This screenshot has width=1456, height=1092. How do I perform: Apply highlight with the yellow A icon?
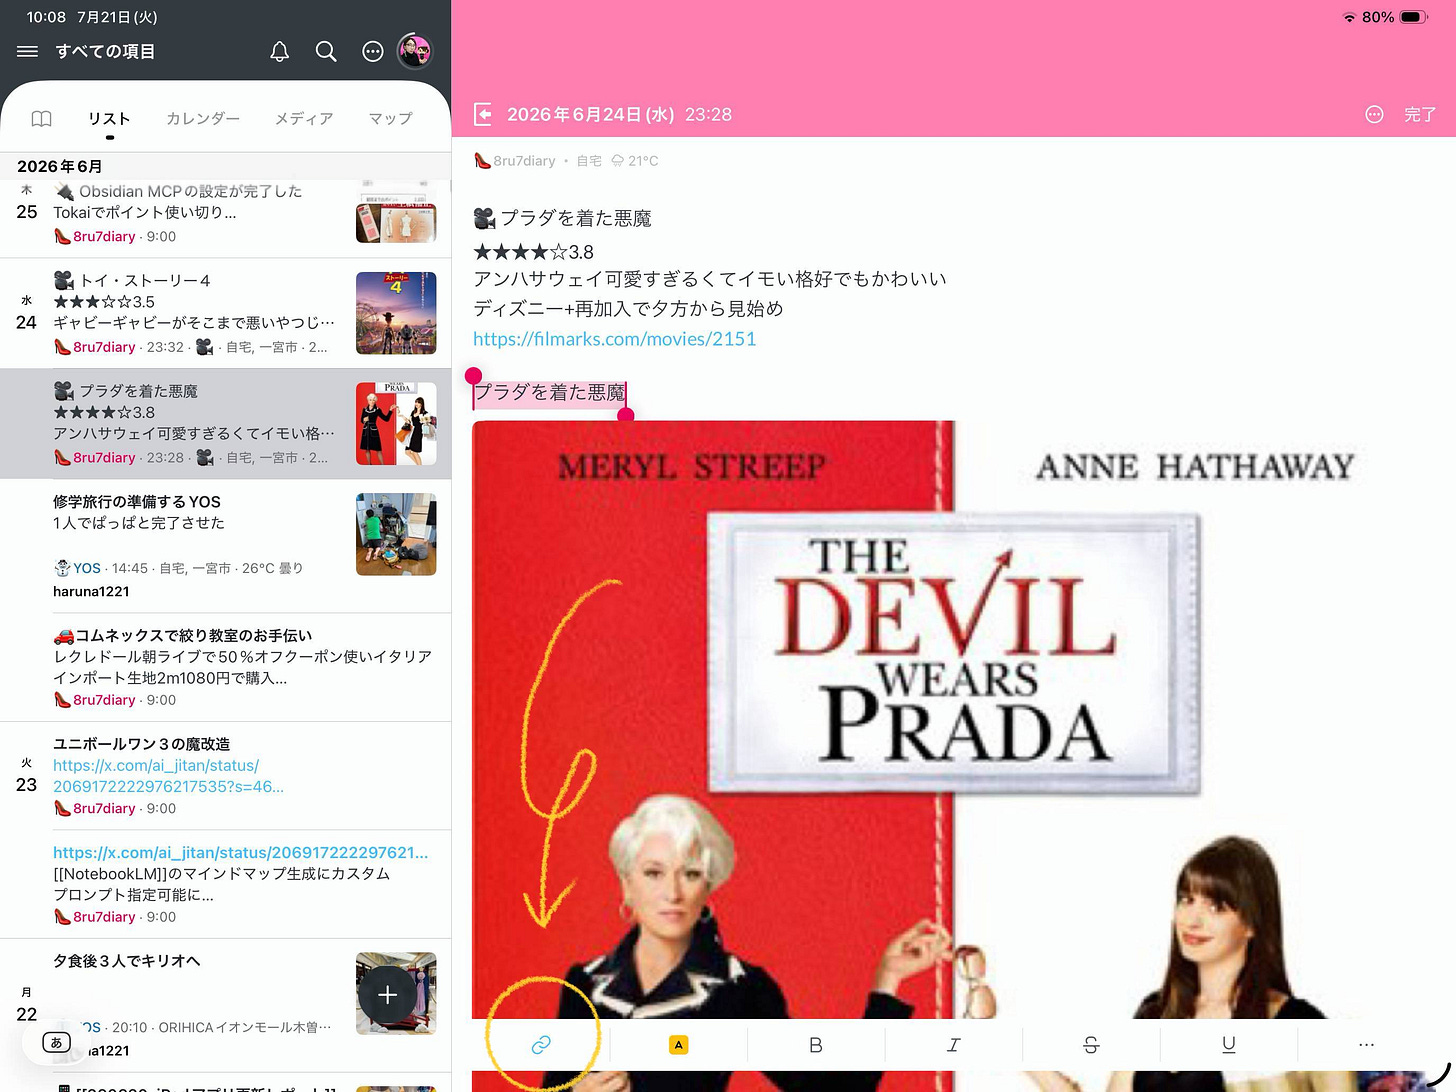[678, 1045]
